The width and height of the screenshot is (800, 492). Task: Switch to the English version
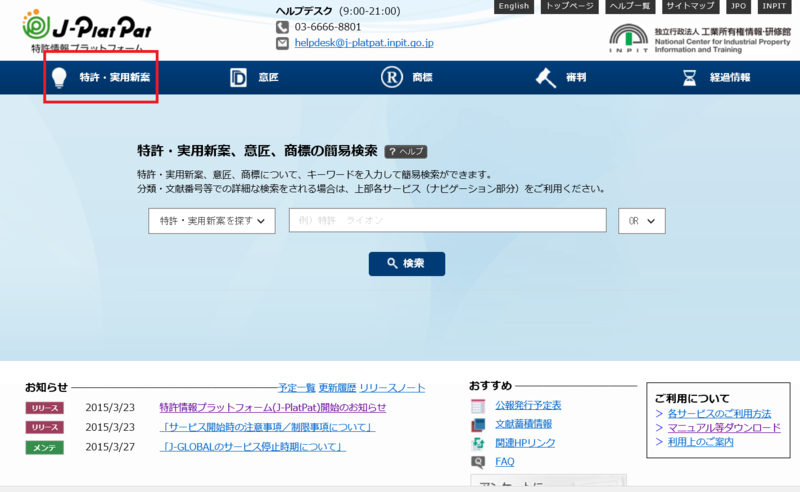coord(514,6)
